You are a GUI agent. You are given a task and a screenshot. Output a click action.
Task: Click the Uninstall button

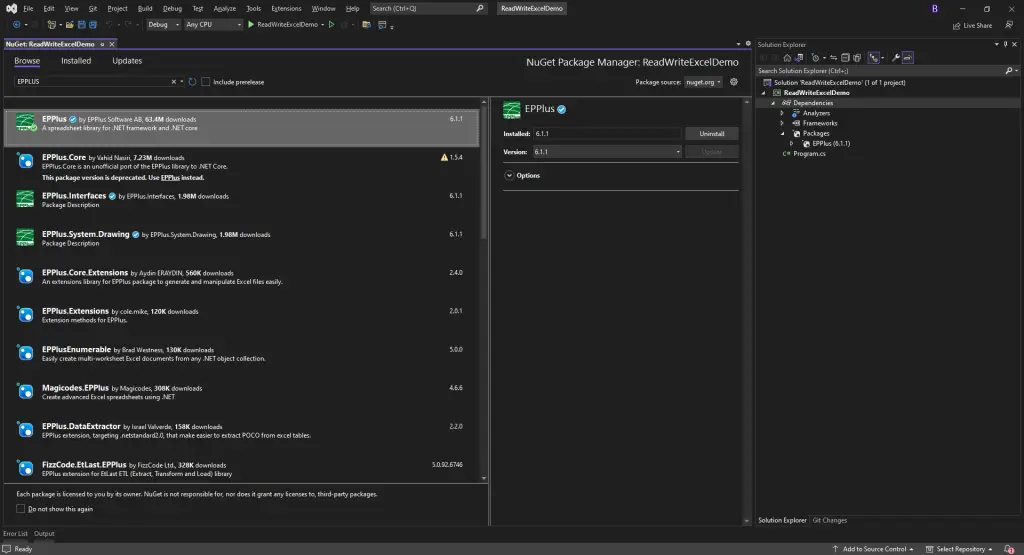point(712,133)
